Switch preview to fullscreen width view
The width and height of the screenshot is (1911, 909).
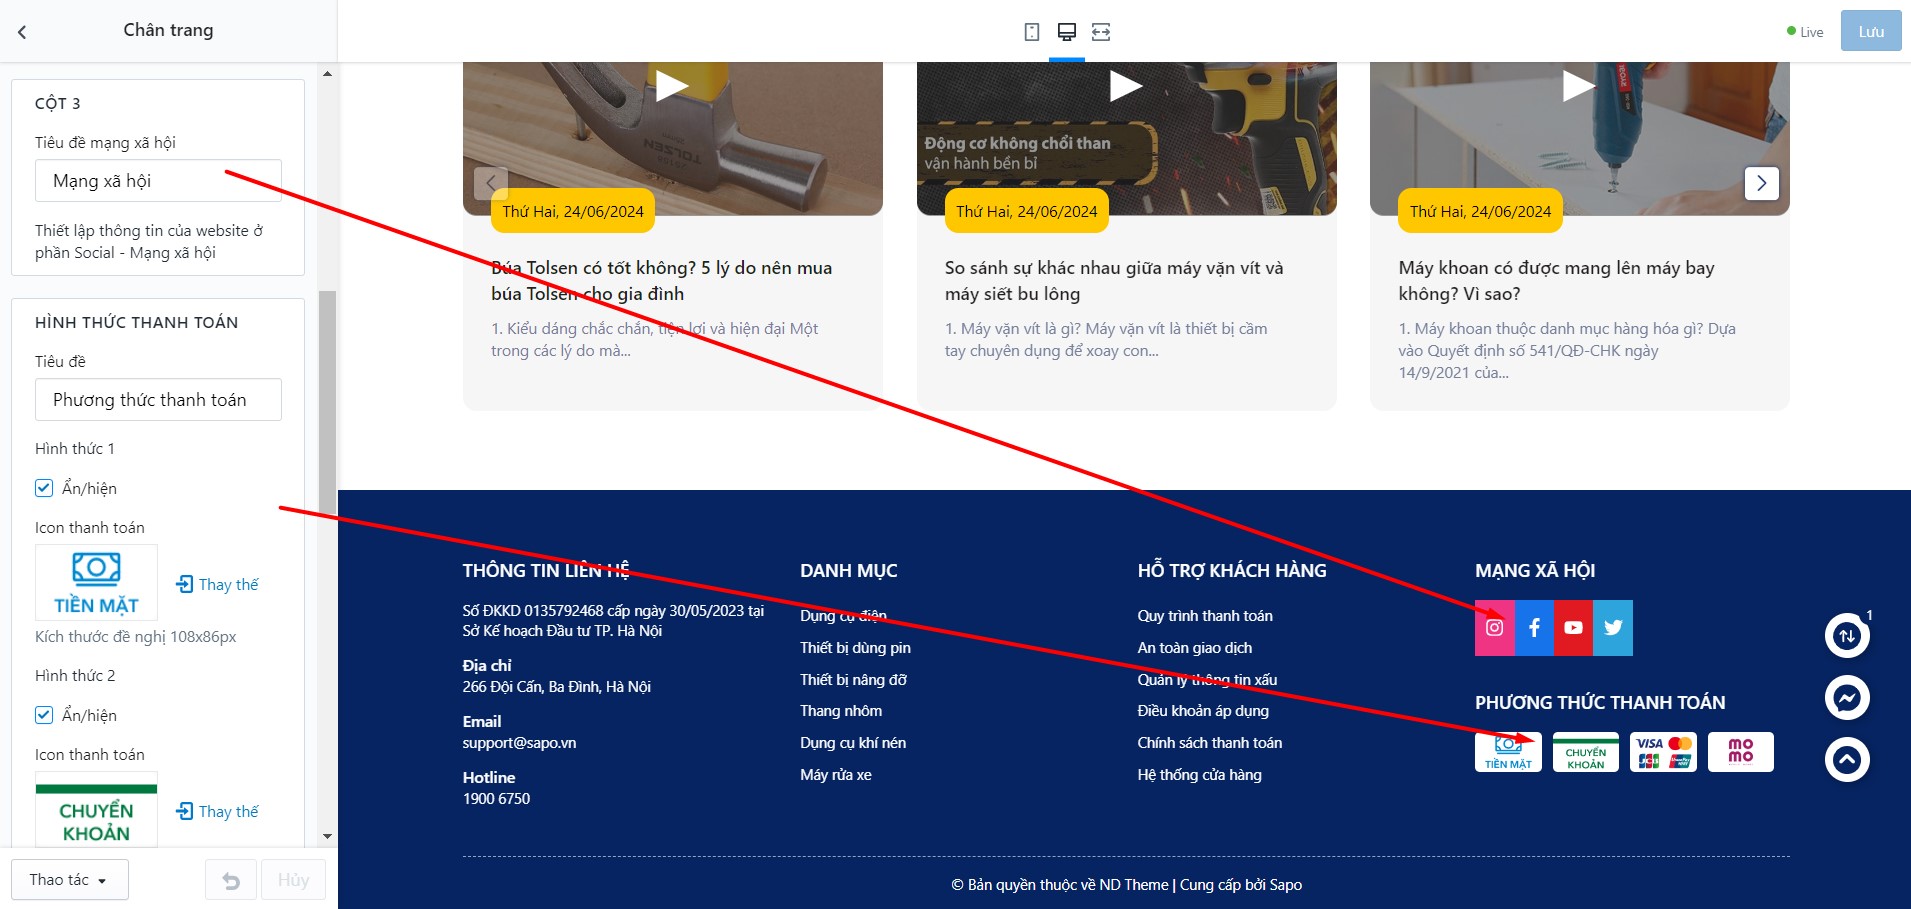(1101, 32)
